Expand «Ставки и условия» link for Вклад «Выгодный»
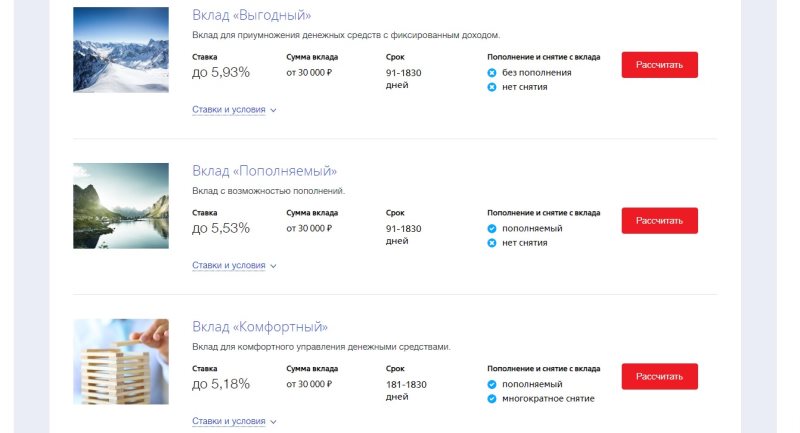The image size is (800, 433). coord(229,110)
